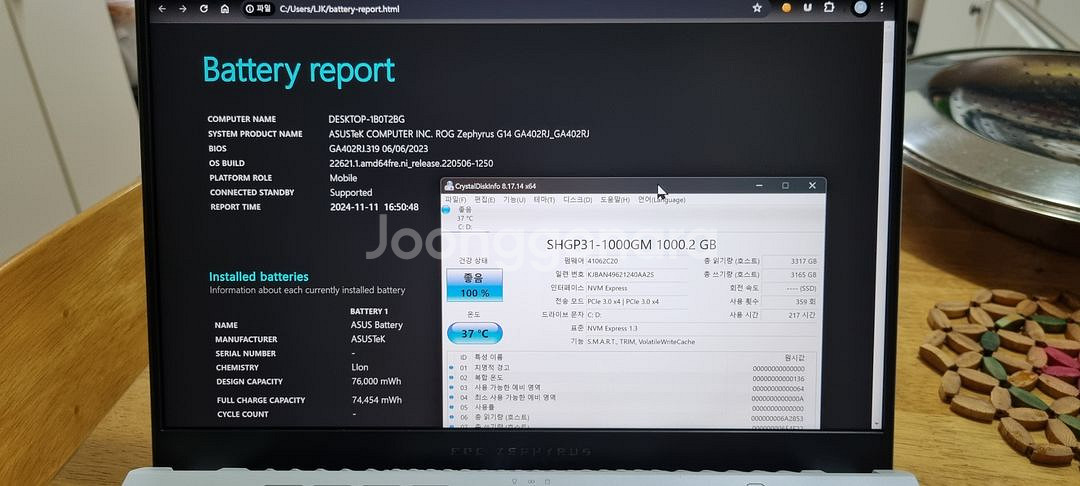Select the blue disk status circle for C: D:
Viewport: 1080px width, 486px height.
point(446,209)
